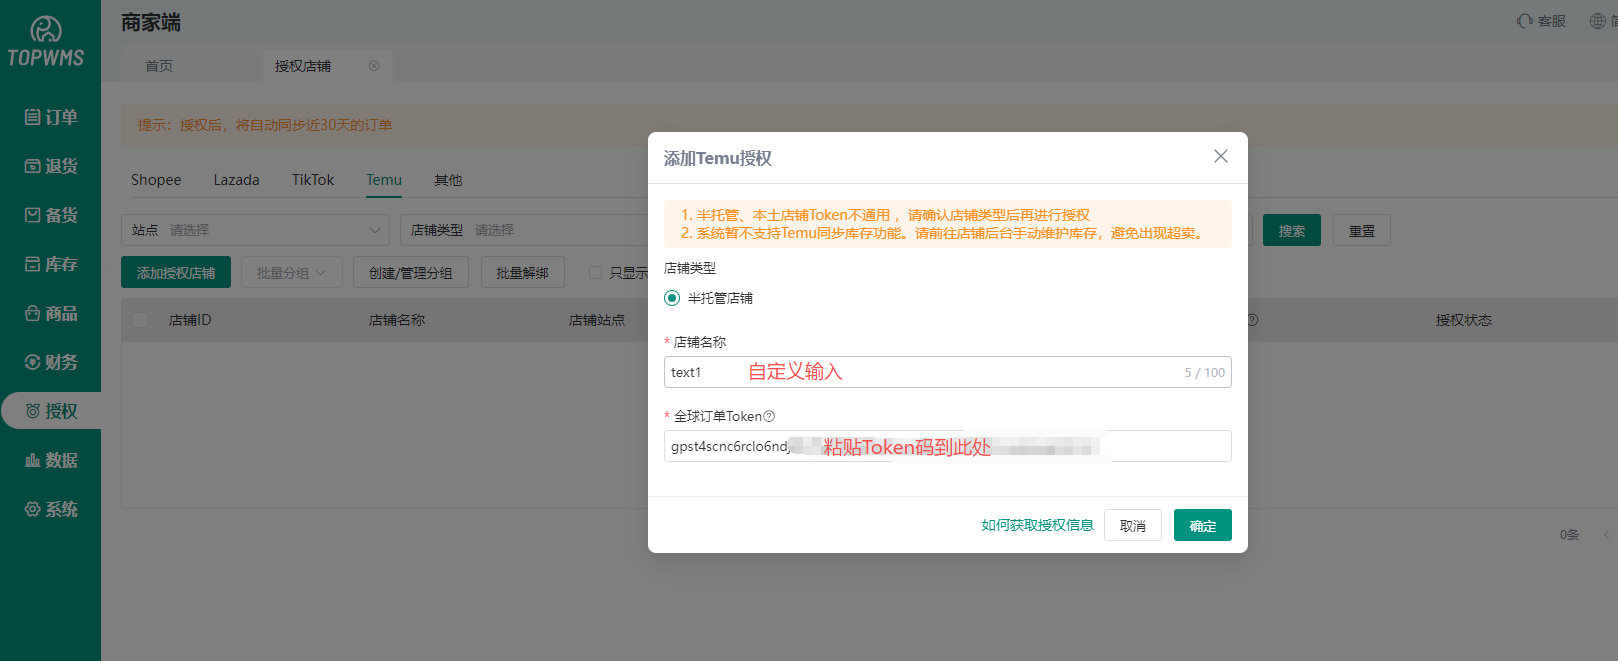Select the Temu platform tab
This screenshot has height=661, width=1618.
click(384, 180)
